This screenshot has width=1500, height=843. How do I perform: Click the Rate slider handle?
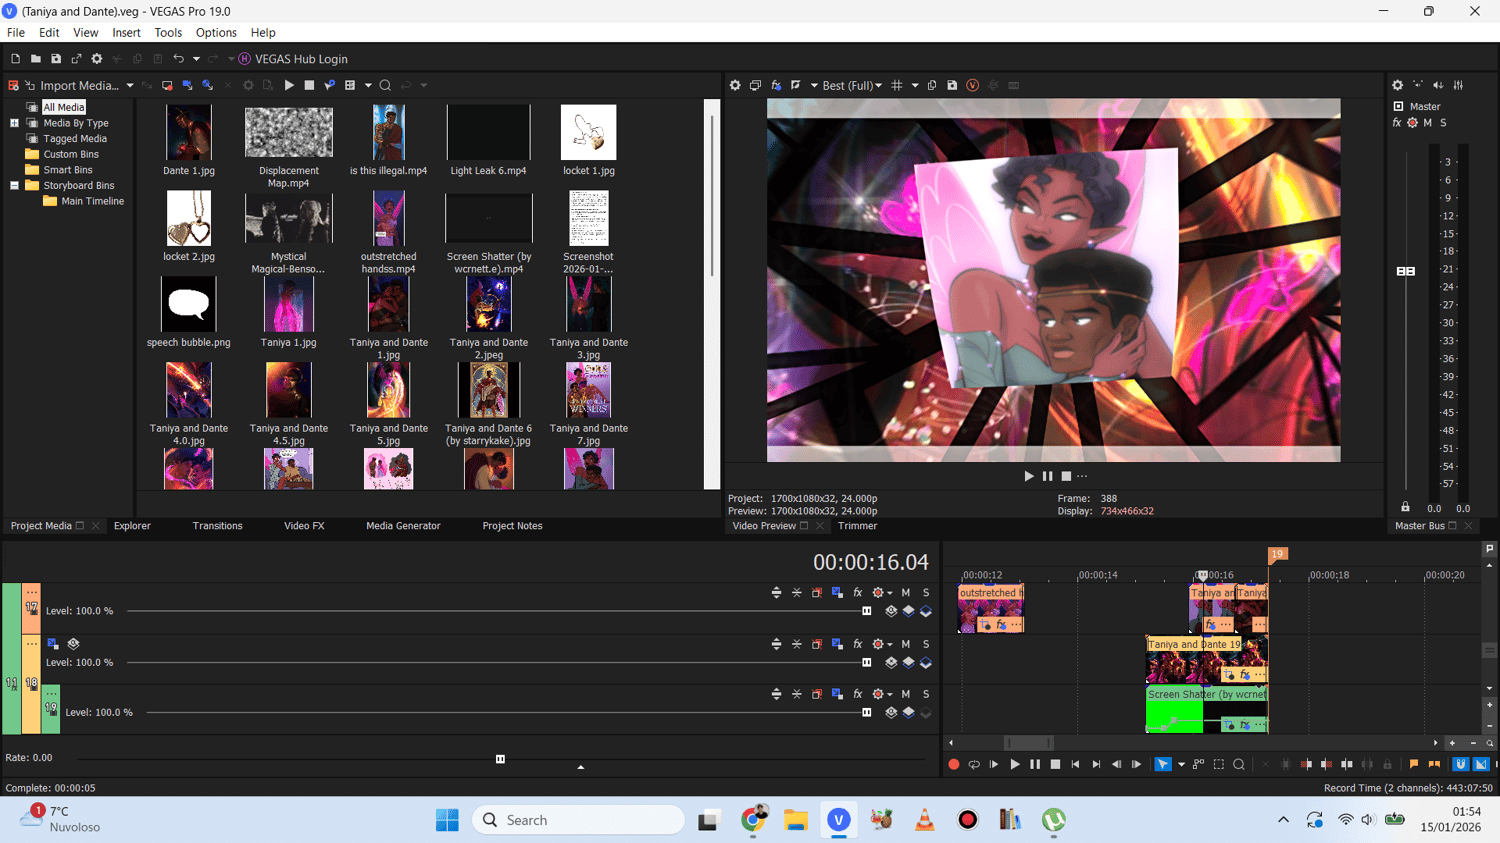pos(500,759)
